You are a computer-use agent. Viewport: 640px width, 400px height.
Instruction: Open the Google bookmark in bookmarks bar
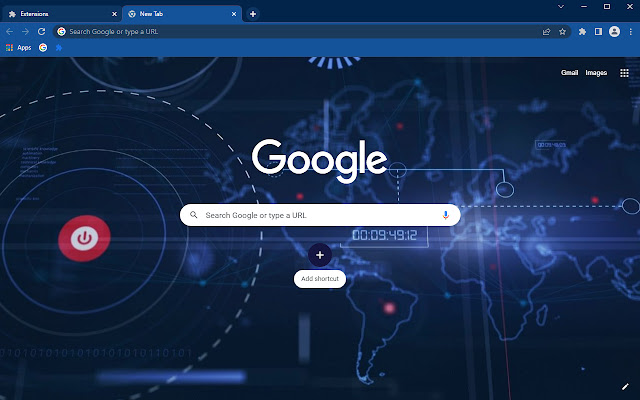tap(43, 48)
